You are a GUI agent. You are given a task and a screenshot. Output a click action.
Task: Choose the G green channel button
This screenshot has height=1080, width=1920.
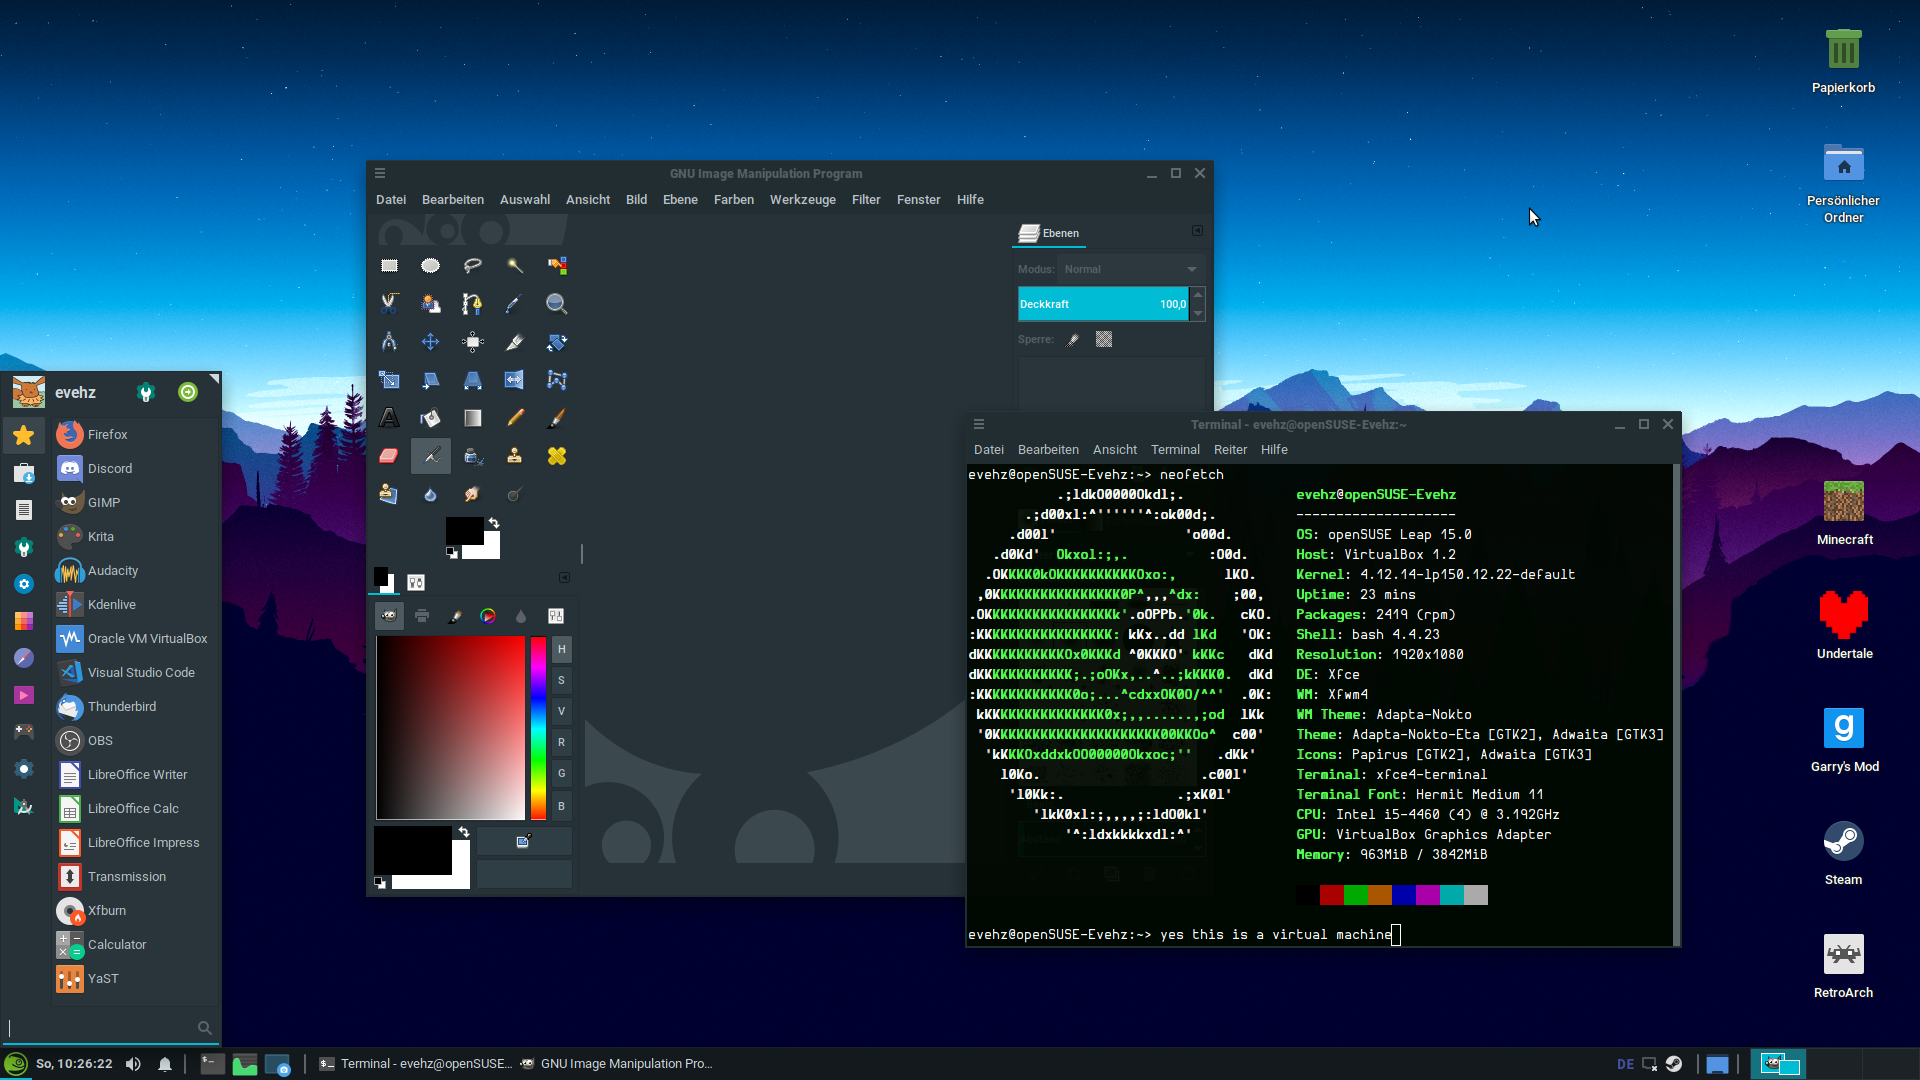[x=562, y=774]
